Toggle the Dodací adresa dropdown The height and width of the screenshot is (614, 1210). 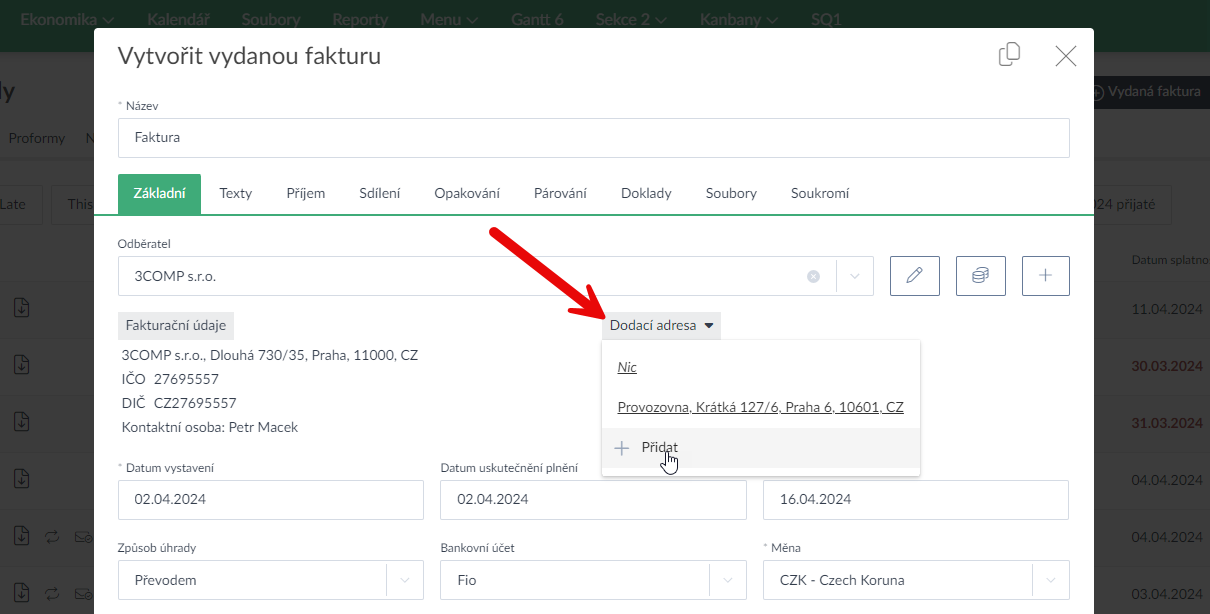661,325
